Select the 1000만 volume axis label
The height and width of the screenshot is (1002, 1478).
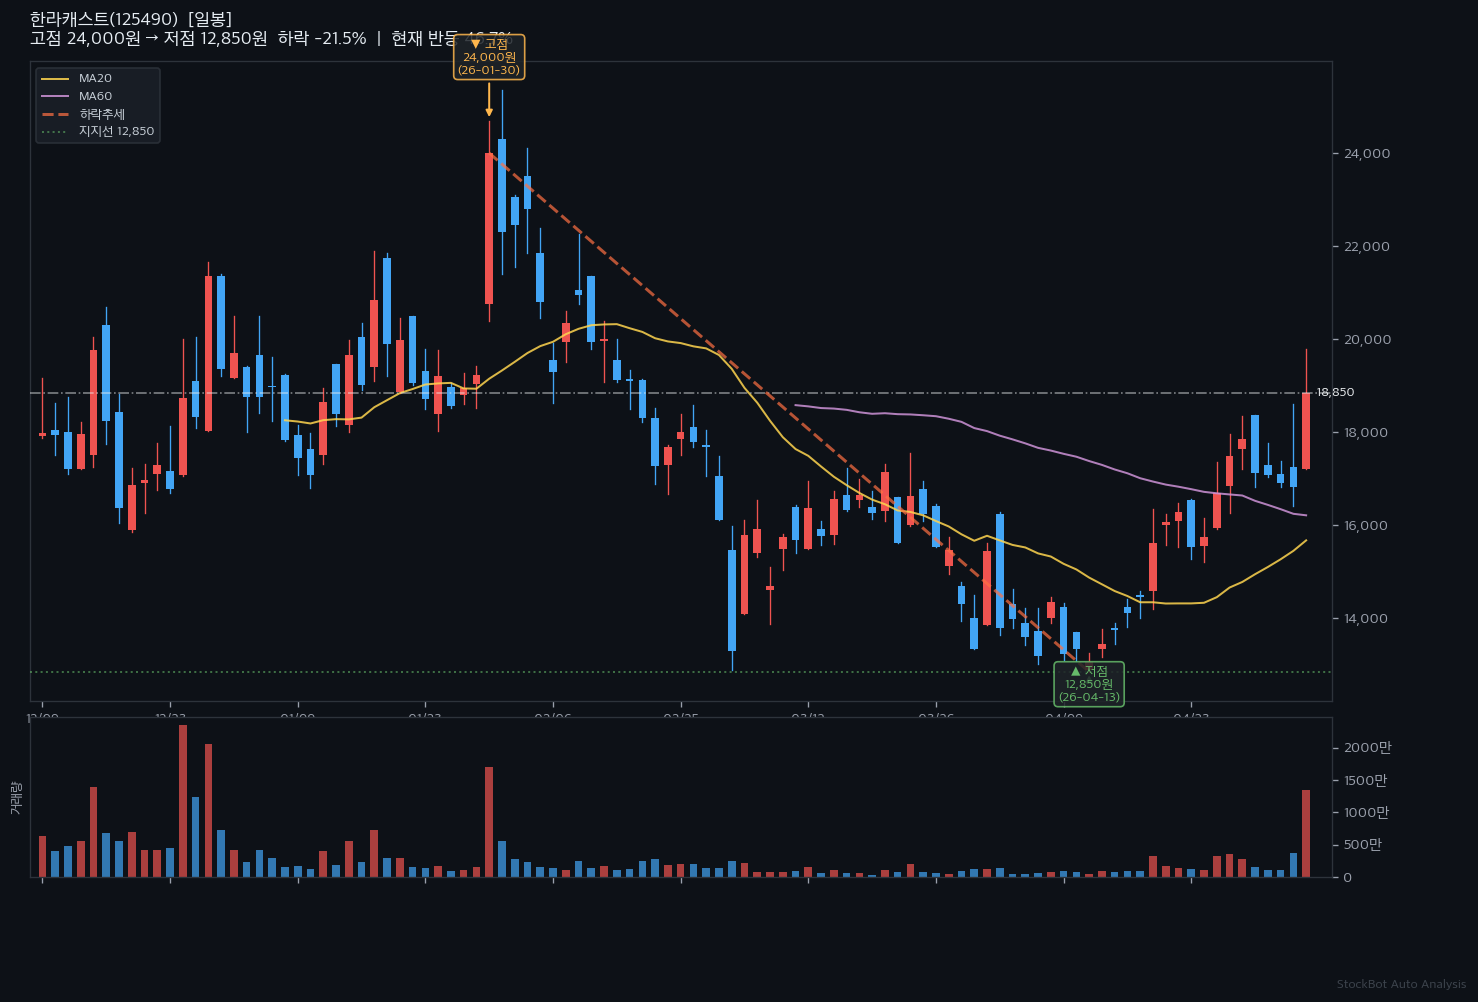(1367, 813)
